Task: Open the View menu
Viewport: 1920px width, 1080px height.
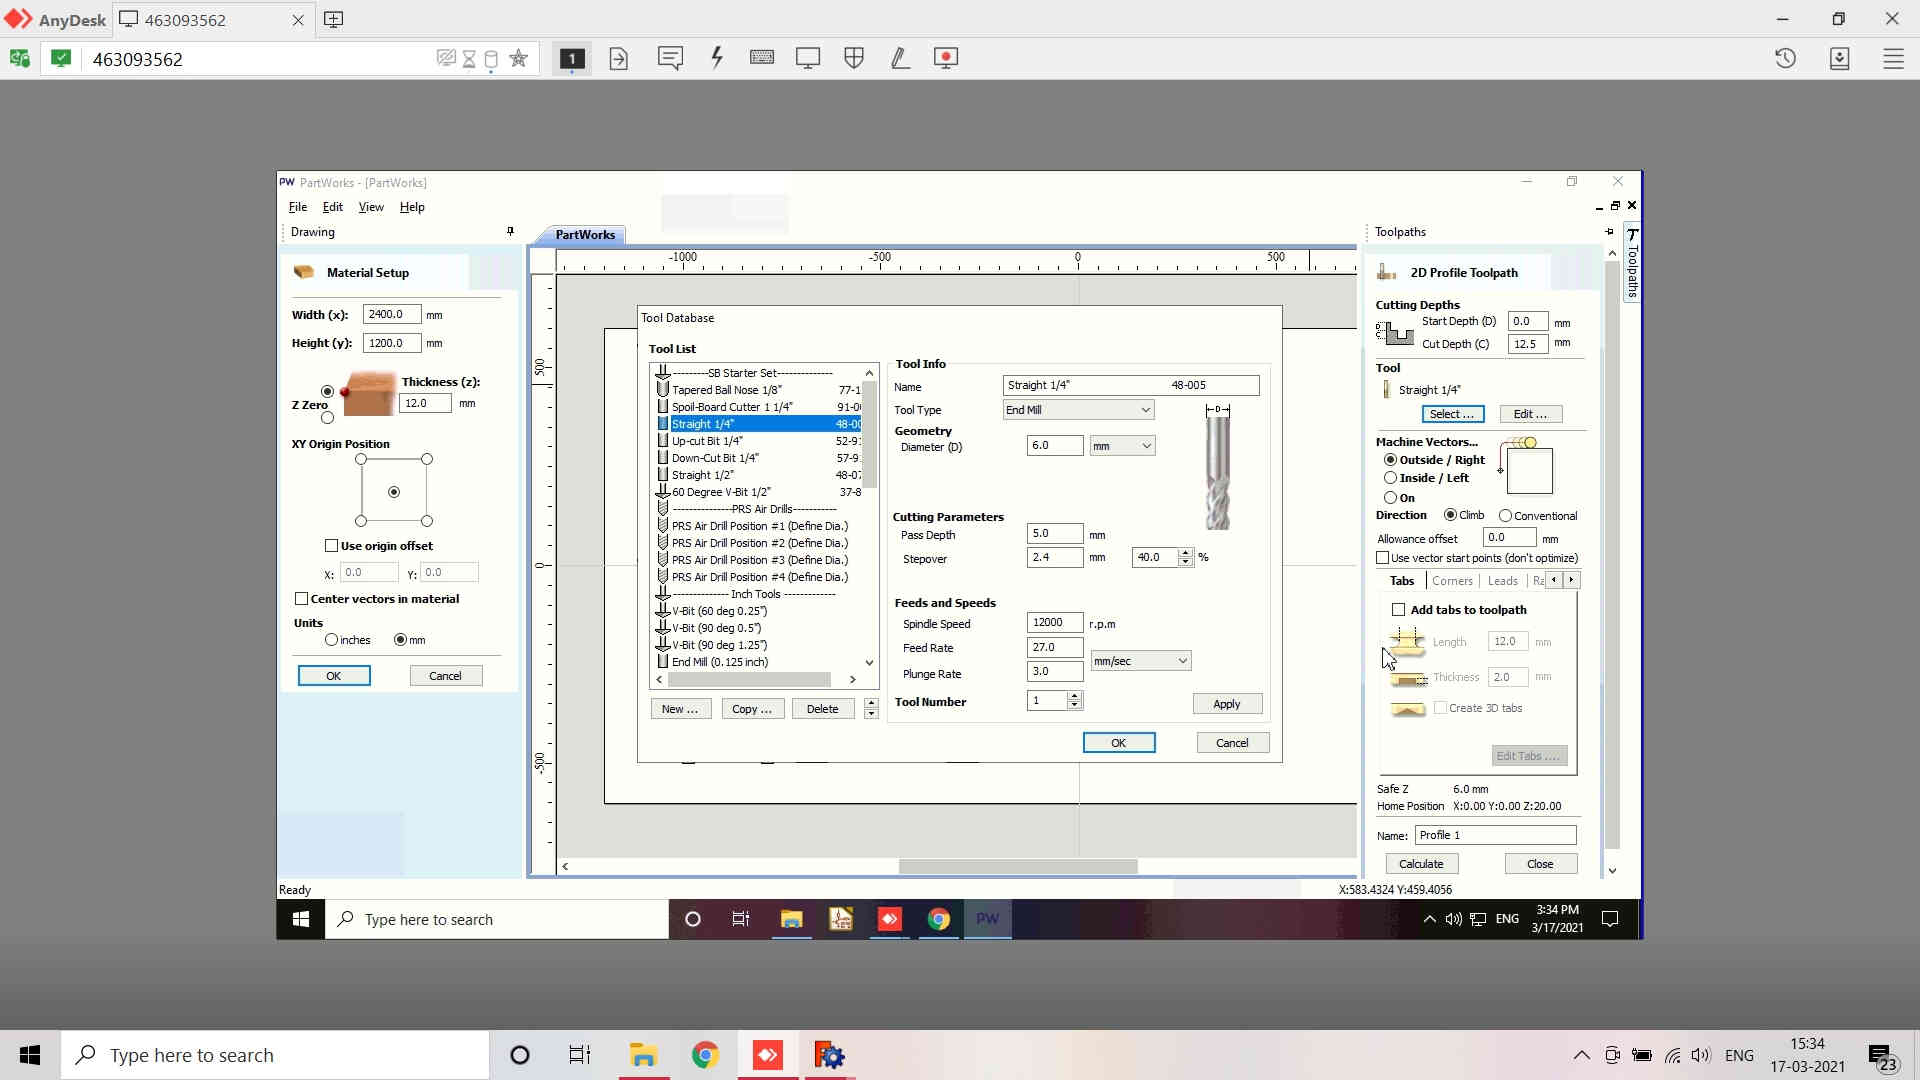Action: click(371, 207)
